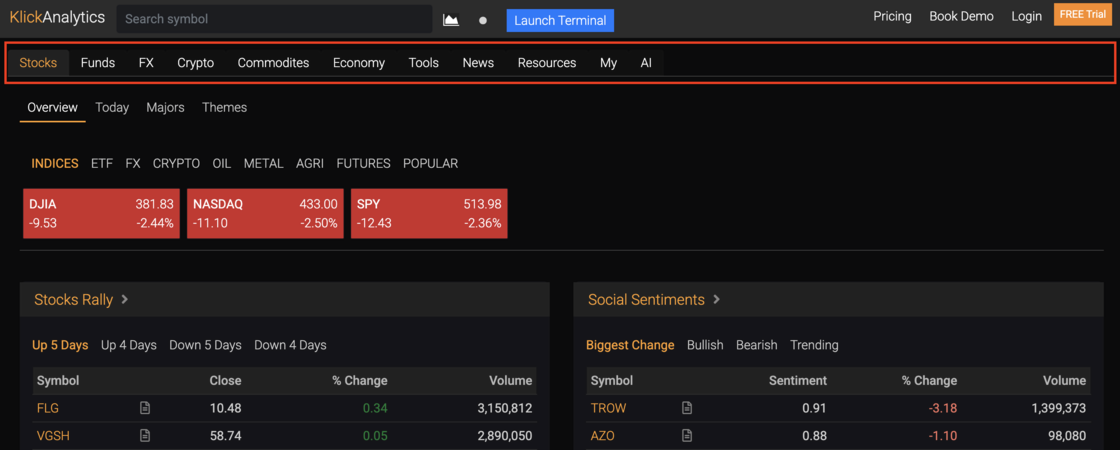1120x450 pixels.
Task: Open the document icon in AZO row
Action: [687, 435]
